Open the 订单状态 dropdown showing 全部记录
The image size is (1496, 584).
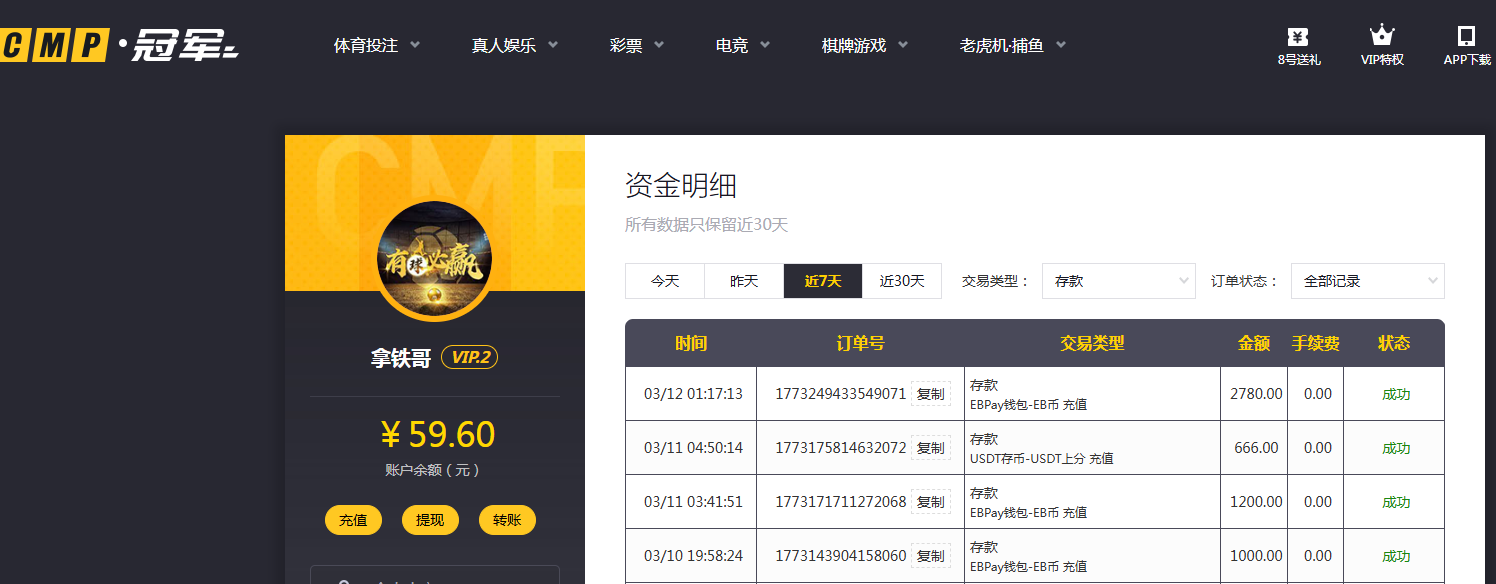(1367, 281)
